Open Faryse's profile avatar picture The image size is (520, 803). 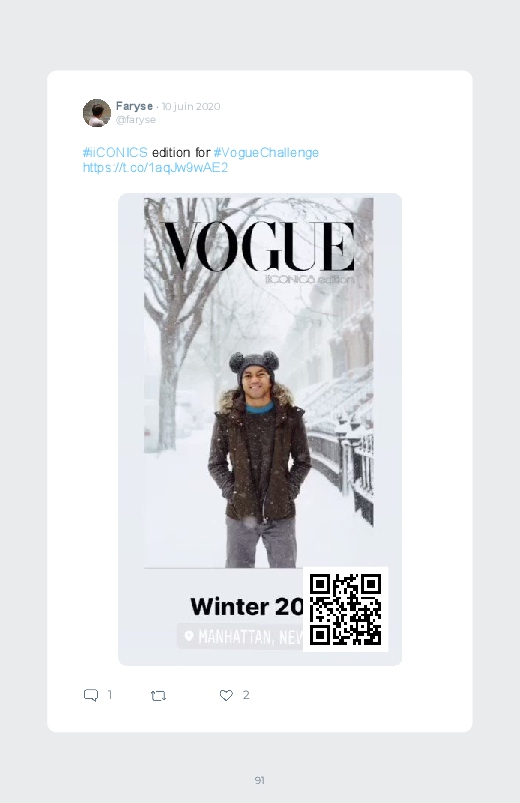coord(97,113)
